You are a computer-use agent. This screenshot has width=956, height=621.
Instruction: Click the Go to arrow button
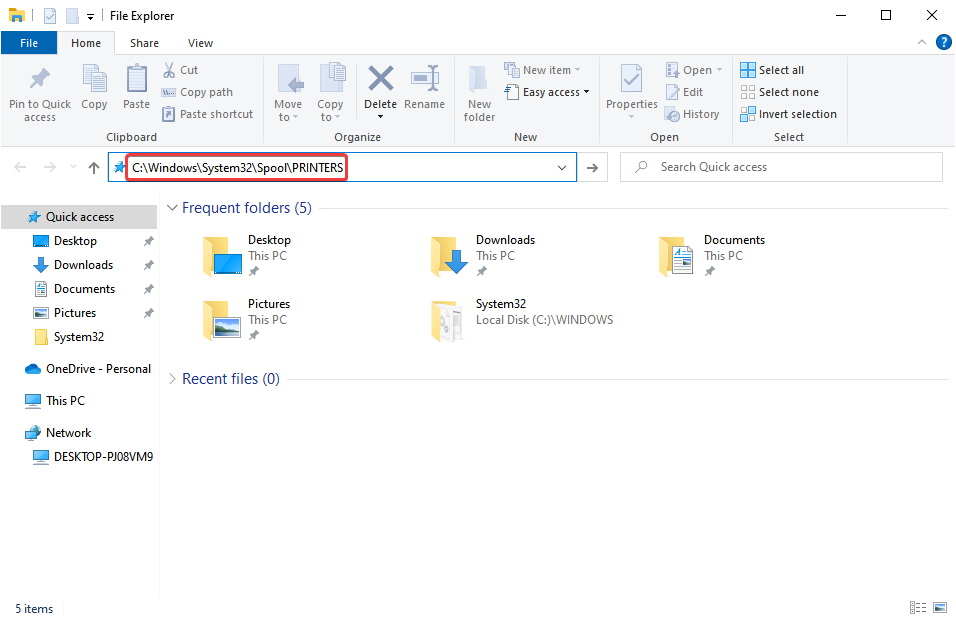tap(592, 168)
